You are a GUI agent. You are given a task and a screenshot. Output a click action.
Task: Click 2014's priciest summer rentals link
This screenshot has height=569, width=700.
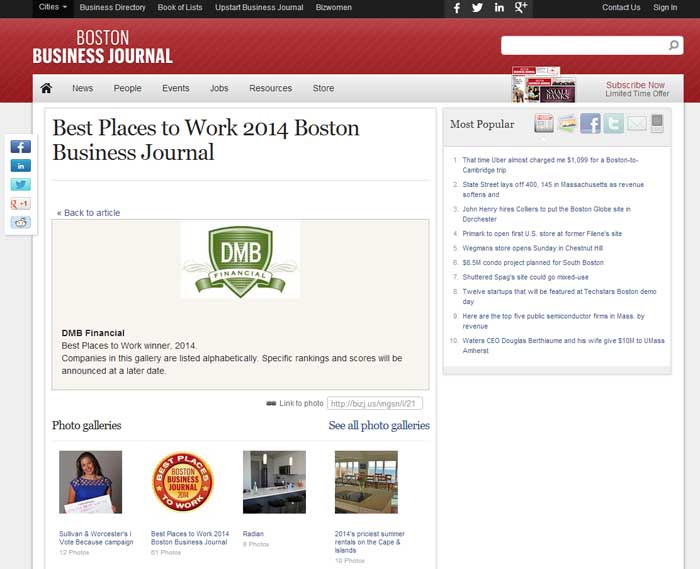[370, 542]
